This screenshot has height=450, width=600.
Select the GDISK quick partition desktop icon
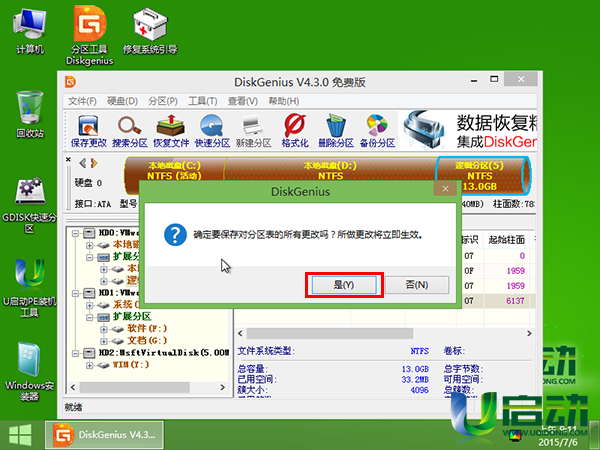pyautogui.click(x=29, y=205)
